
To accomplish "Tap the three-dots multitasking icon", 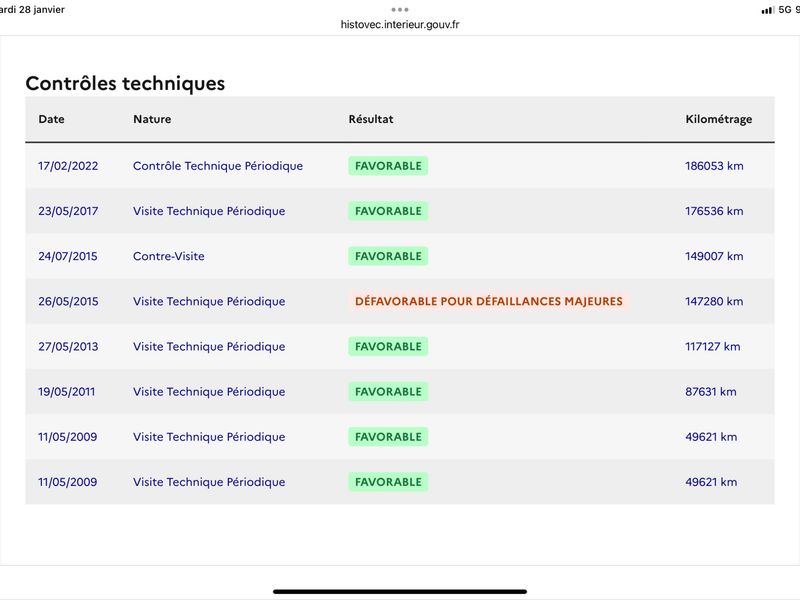I will coord(399,10).
